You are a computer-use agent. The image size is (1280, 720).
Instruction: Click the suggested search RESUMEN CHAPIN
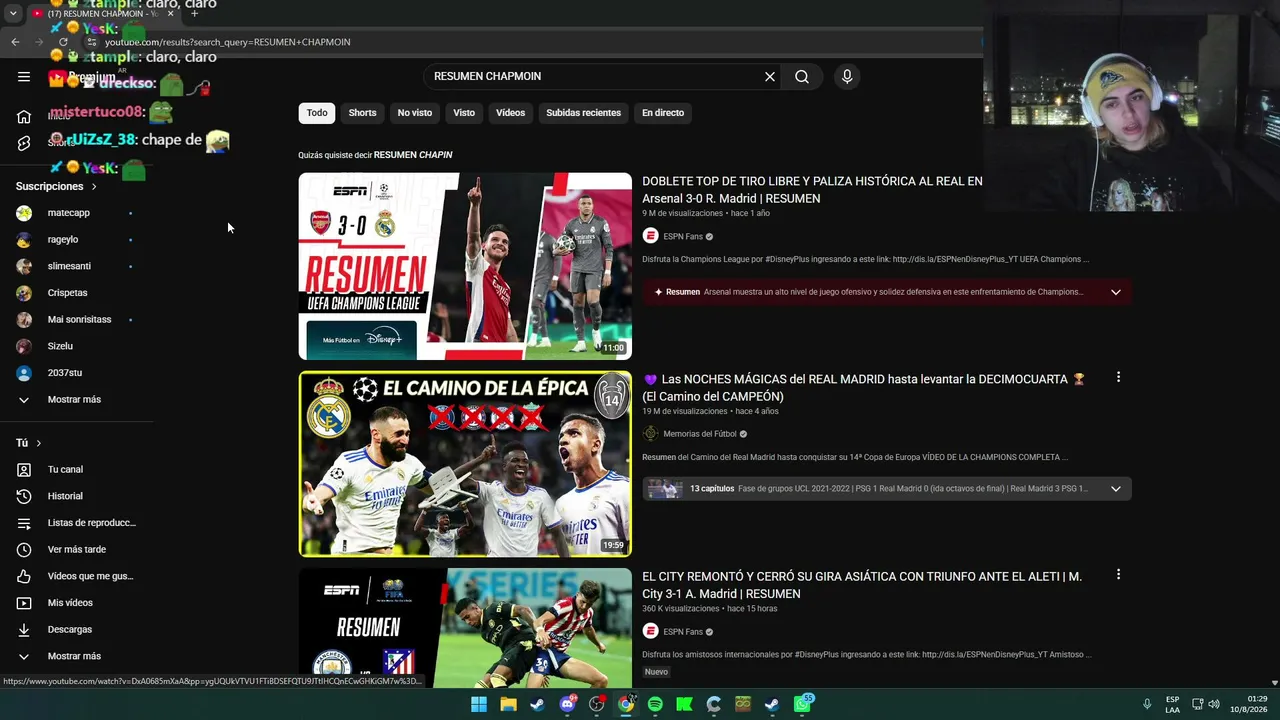tap(413, 155)
